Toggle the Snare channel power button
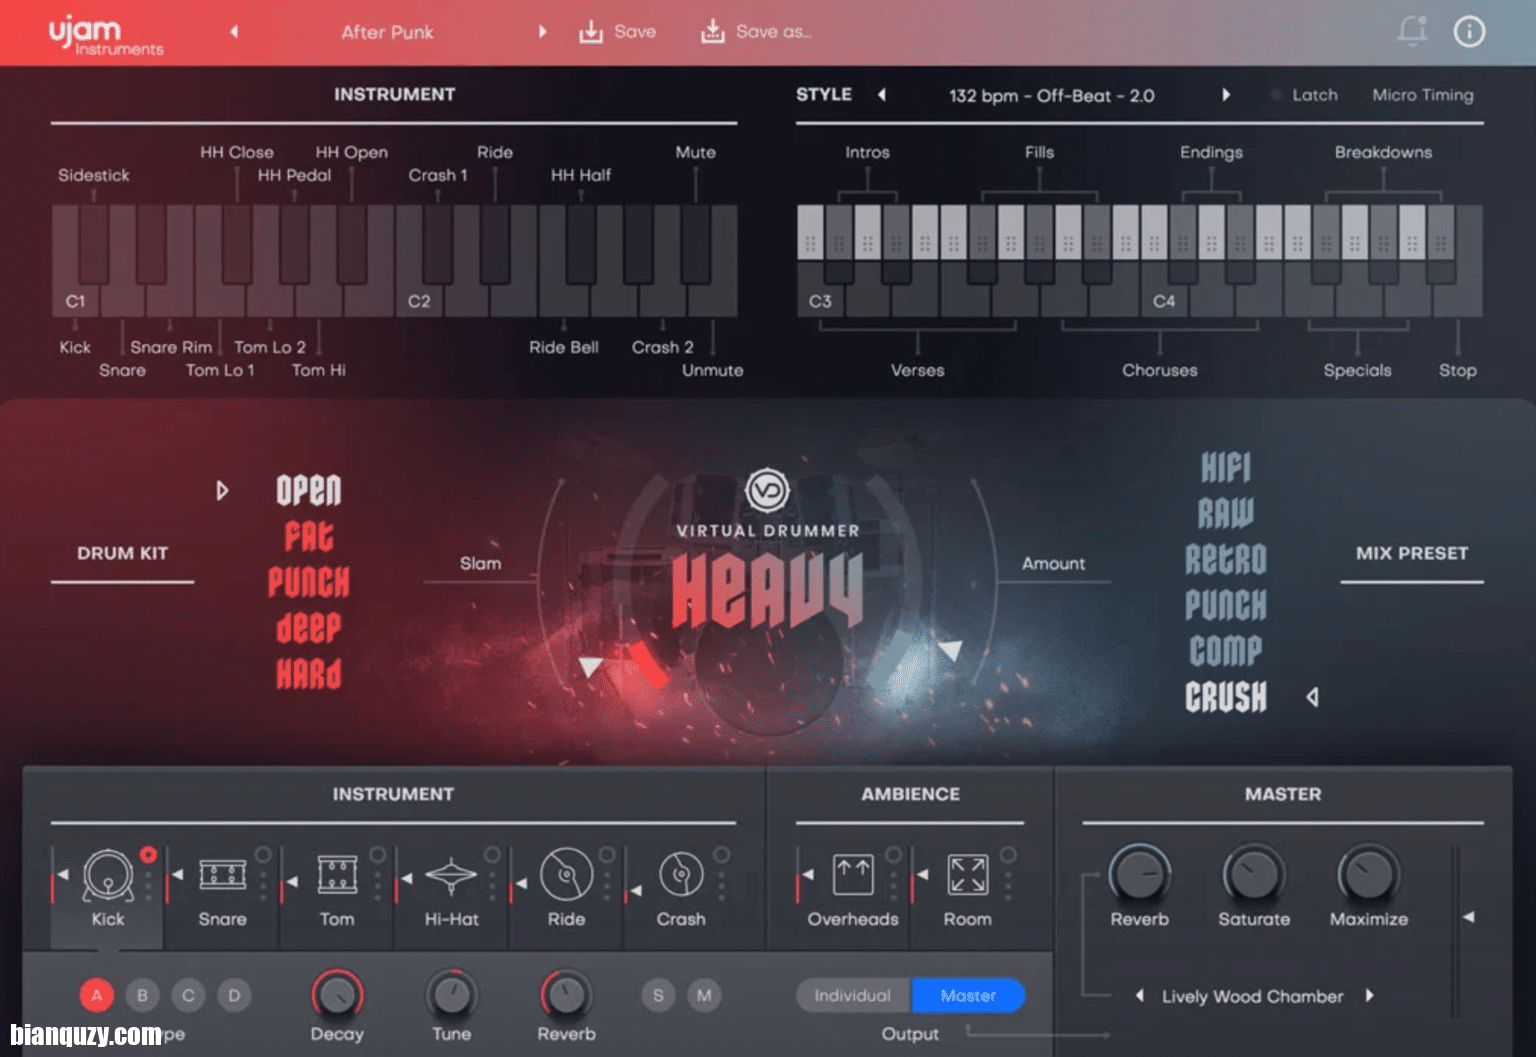 point(263,855)
